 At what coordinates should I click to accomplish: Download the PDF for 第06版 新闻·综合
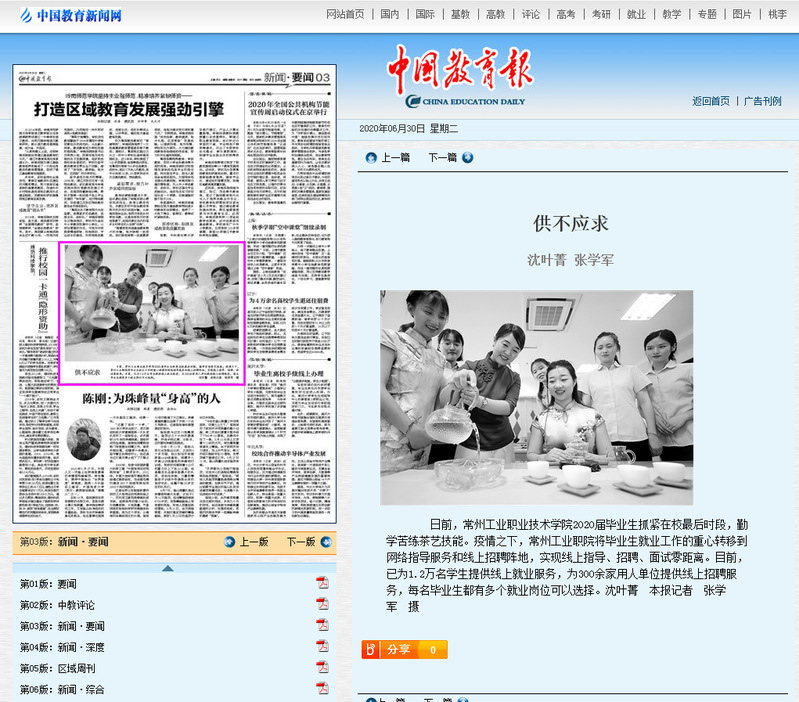(322, 688)
